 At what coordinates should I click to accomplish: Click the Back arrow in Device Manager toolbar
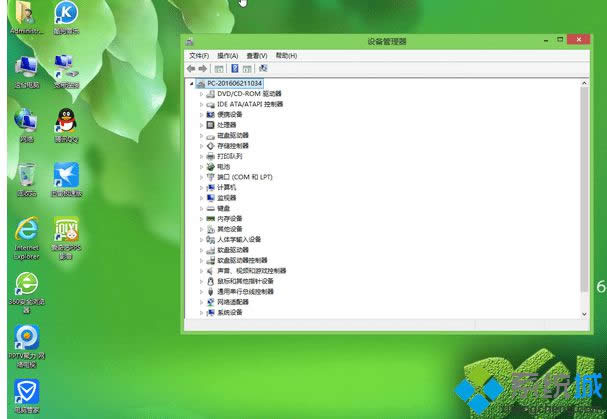click(191, 68)
